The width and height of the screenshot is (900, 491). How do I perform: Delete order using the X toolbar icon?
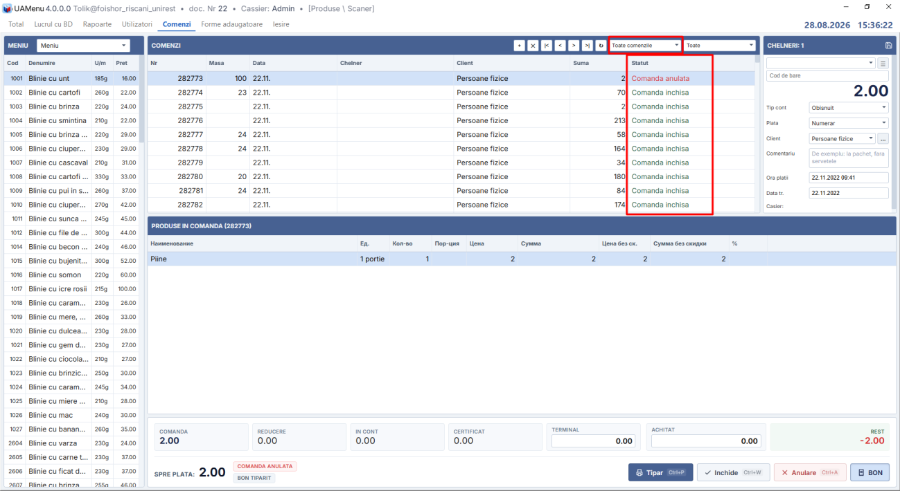pyautogui.click(x=533, y=45)
